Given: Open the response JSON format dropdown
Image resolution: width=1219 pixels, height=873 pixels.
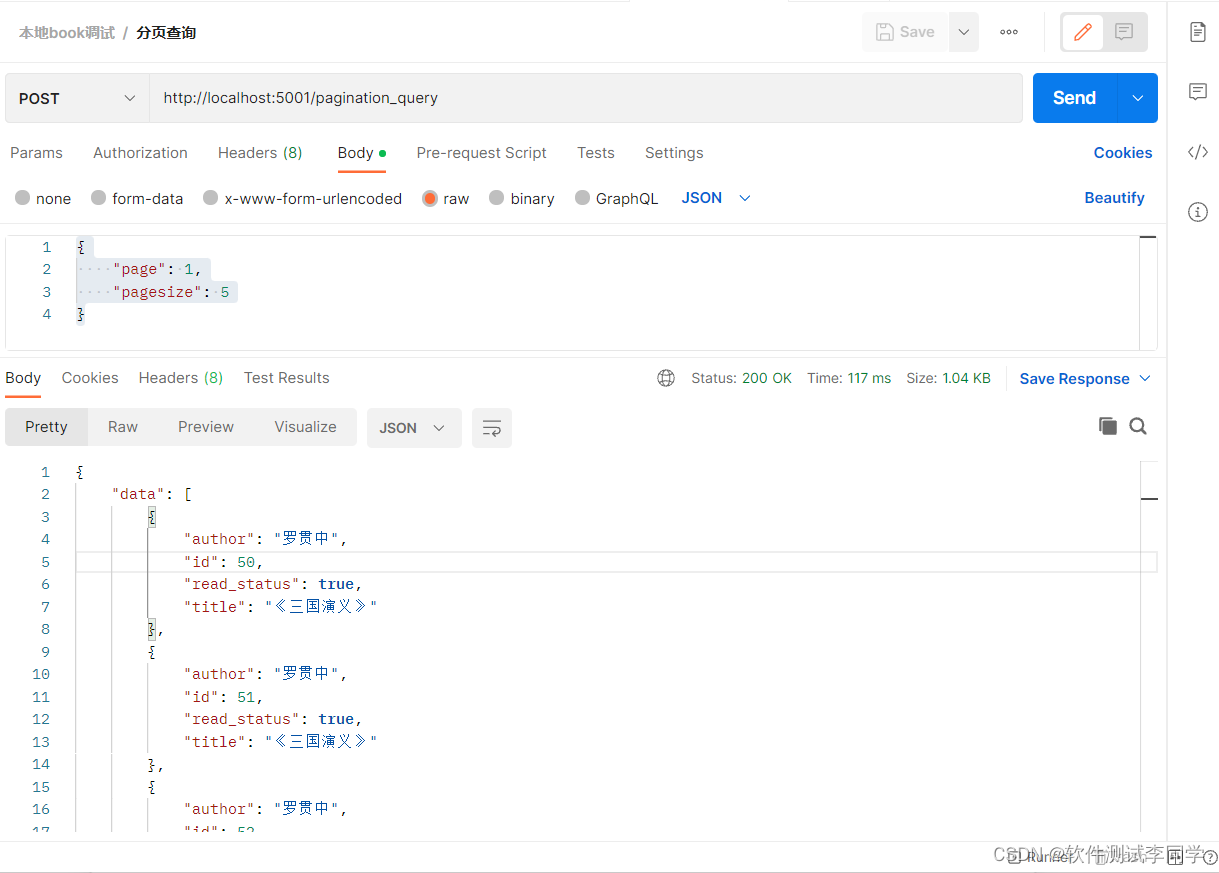Looking at the screenshot, I should [x=414, y=428].
